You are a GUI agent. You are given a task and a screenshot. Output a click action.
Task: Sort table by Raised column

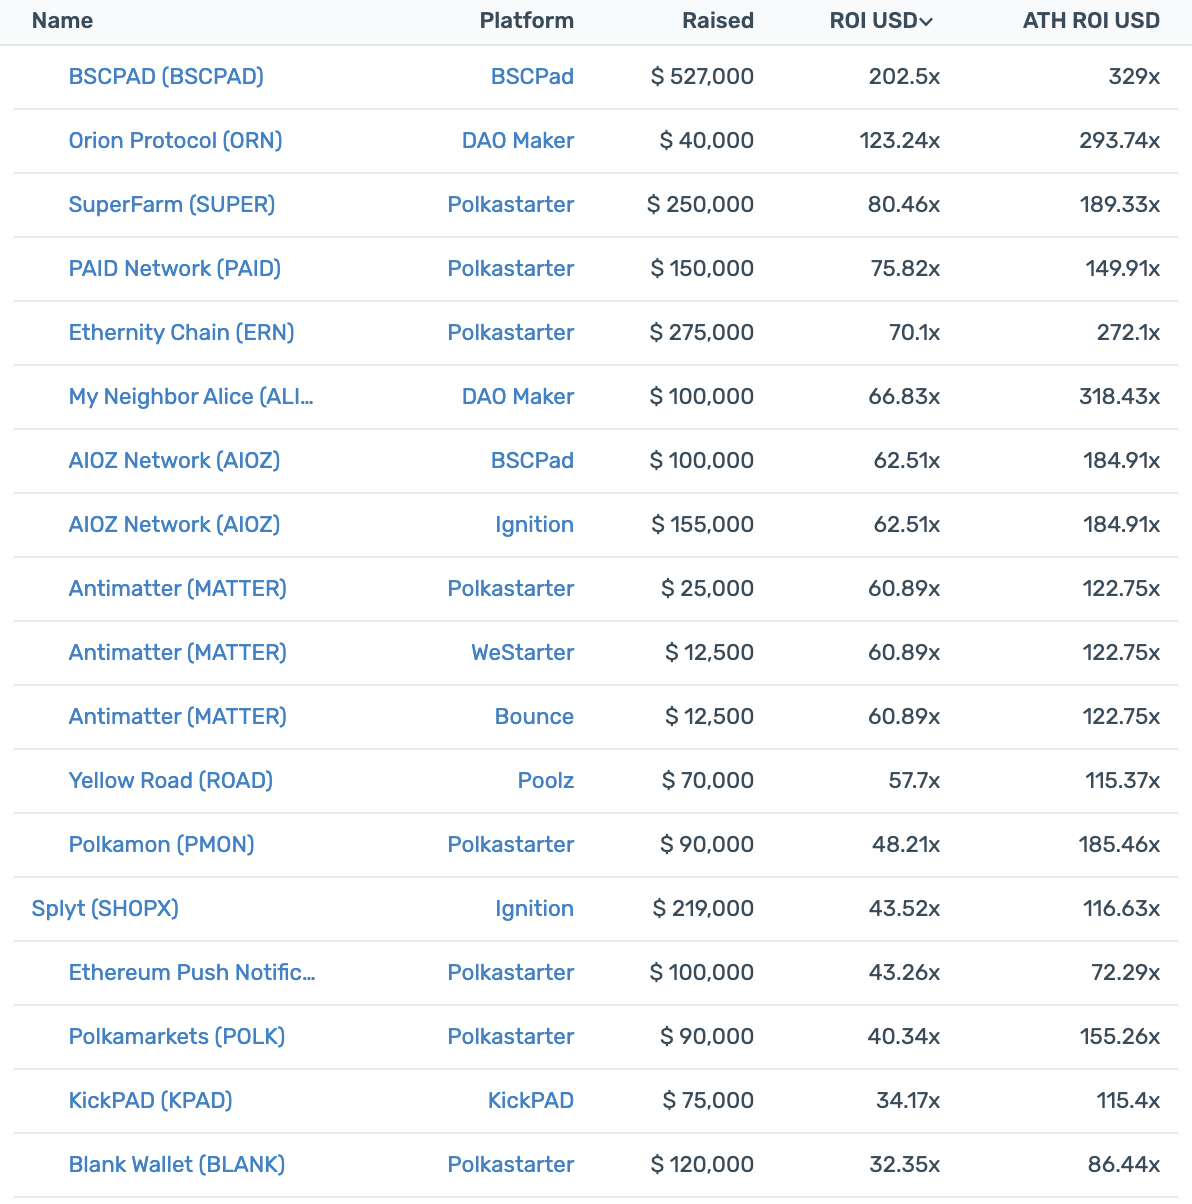coord(717,20)
